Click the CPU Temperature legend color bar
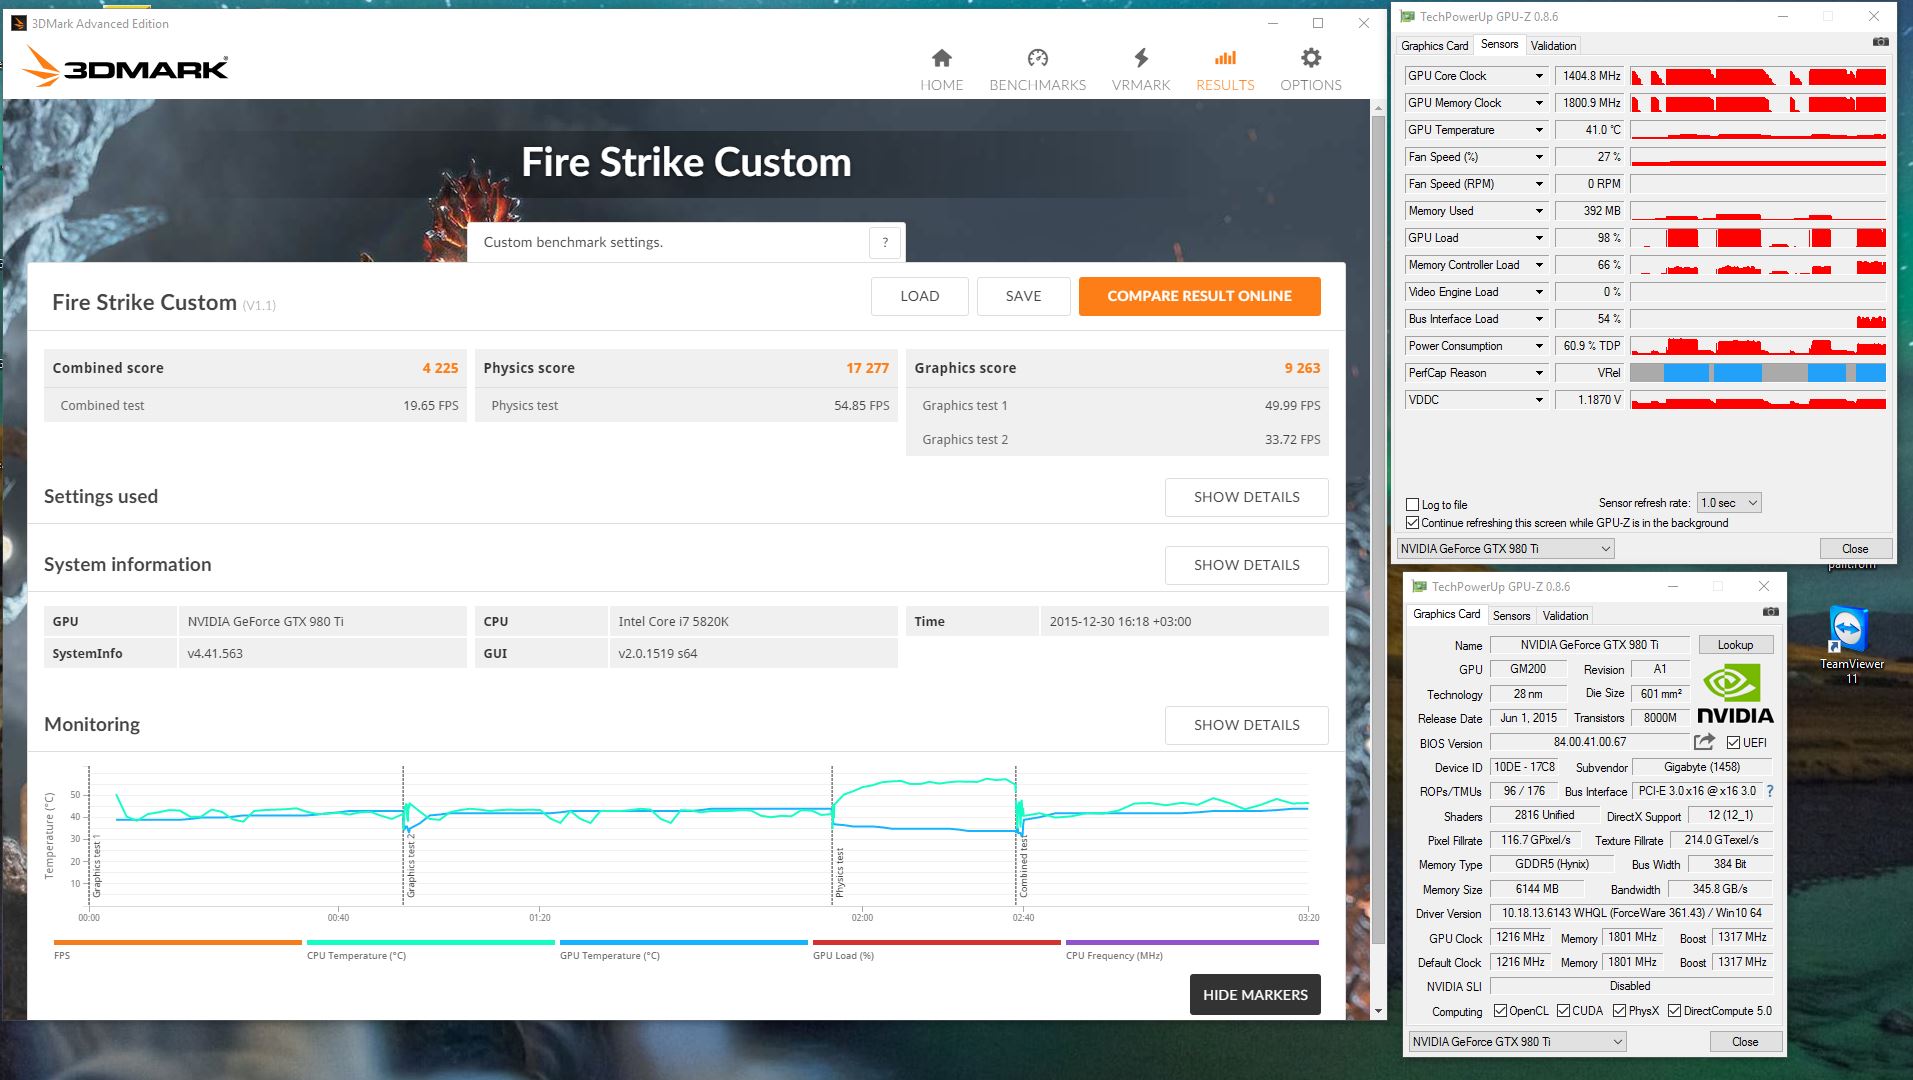This screenshot has width=1913, height=1080. tap(431, 942)
